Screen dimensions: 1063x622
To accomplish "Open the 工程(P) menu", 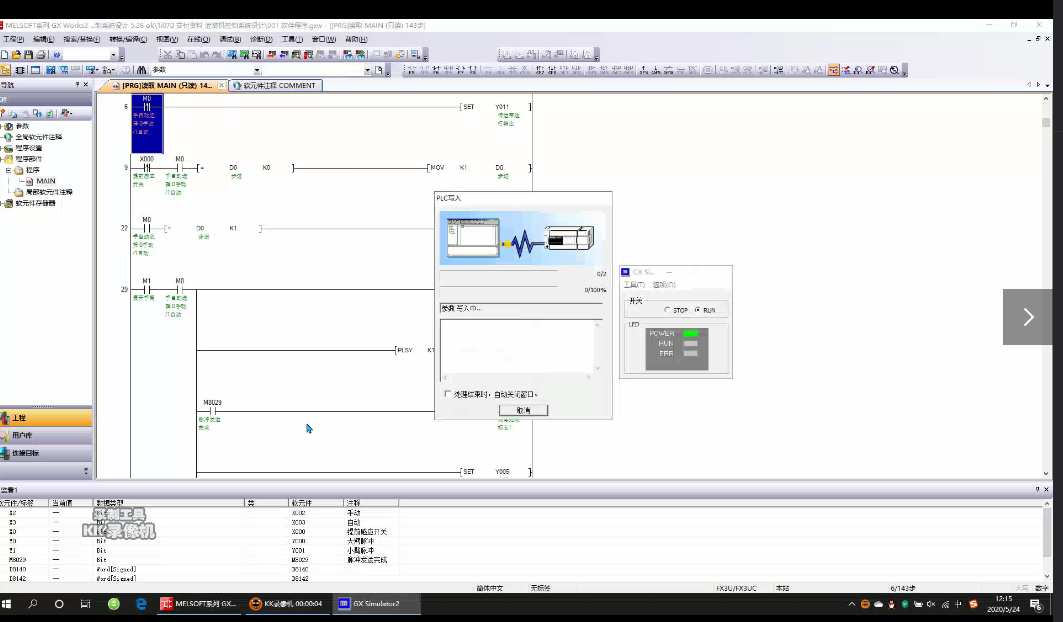I will [14, 39].
